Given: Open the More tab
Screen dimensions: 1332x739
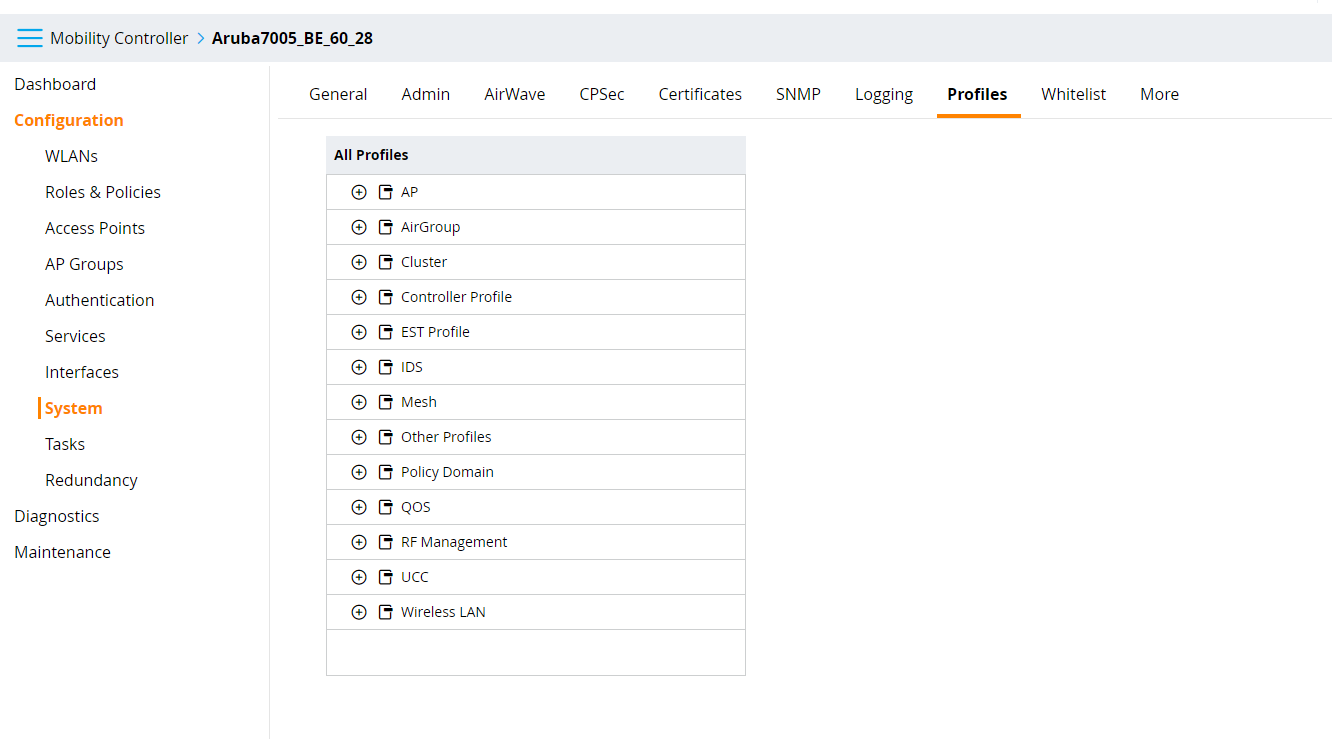Looking at the screenshot, I should tap(1159, 94).
